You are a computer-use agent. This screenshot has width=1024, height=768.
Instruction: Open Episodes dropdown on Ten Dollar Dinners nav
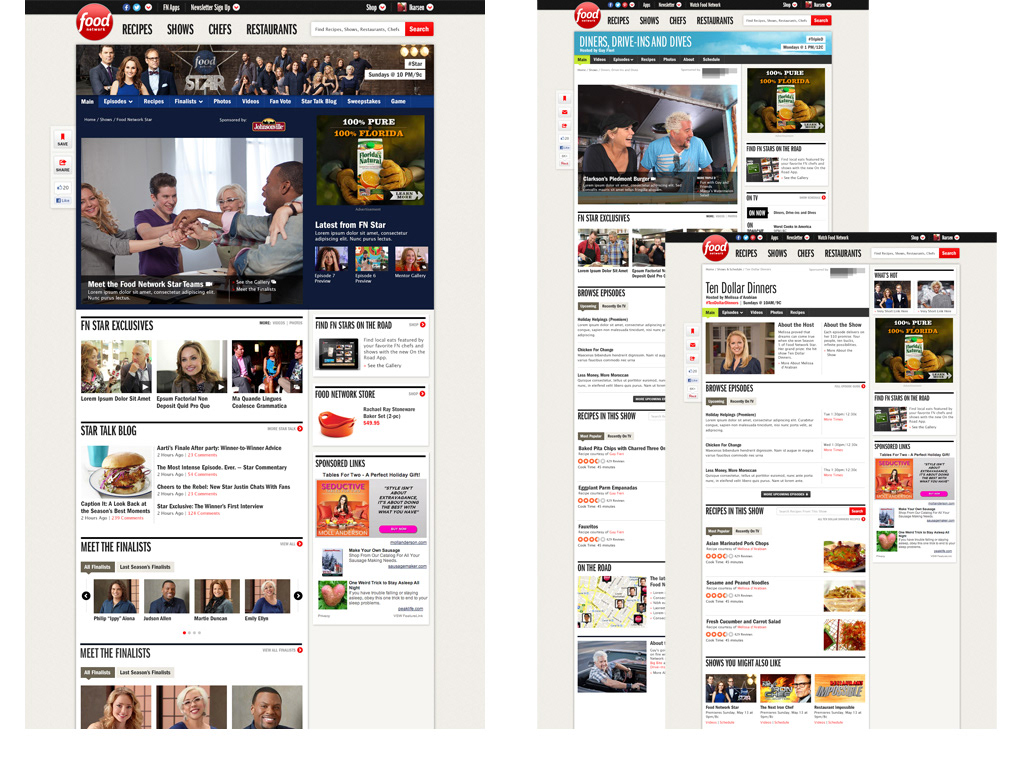pos(732,312)
